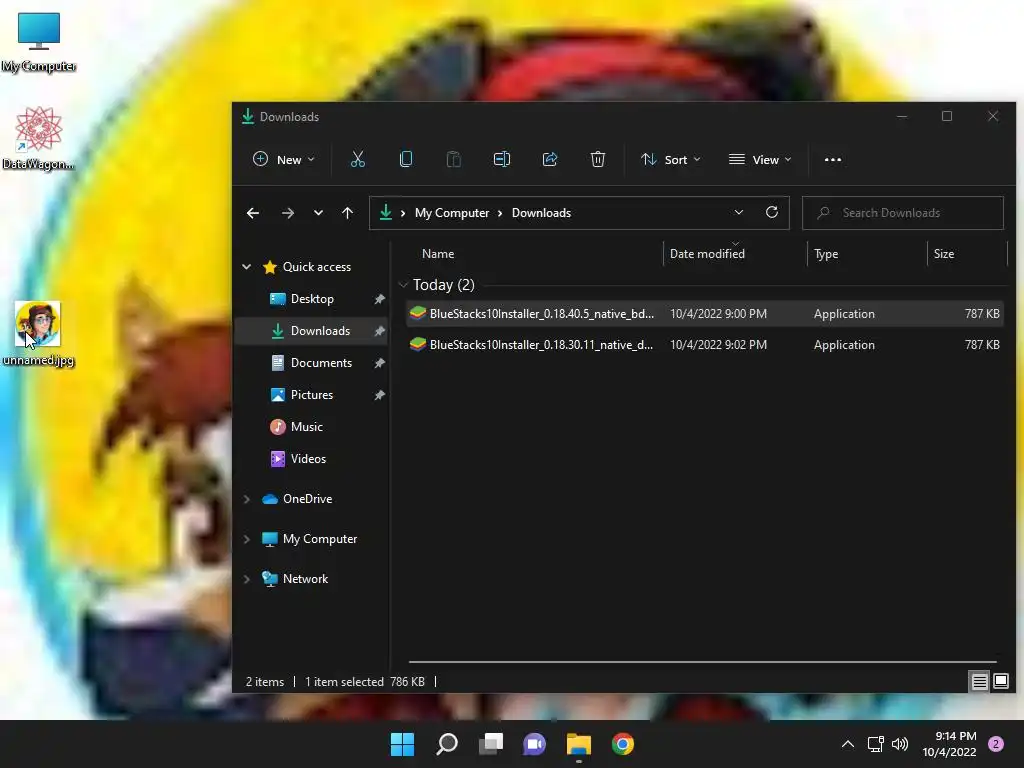Go up one folder level arrow
The width and height of the screenshot is (1024, 768).
pos(347,213)
